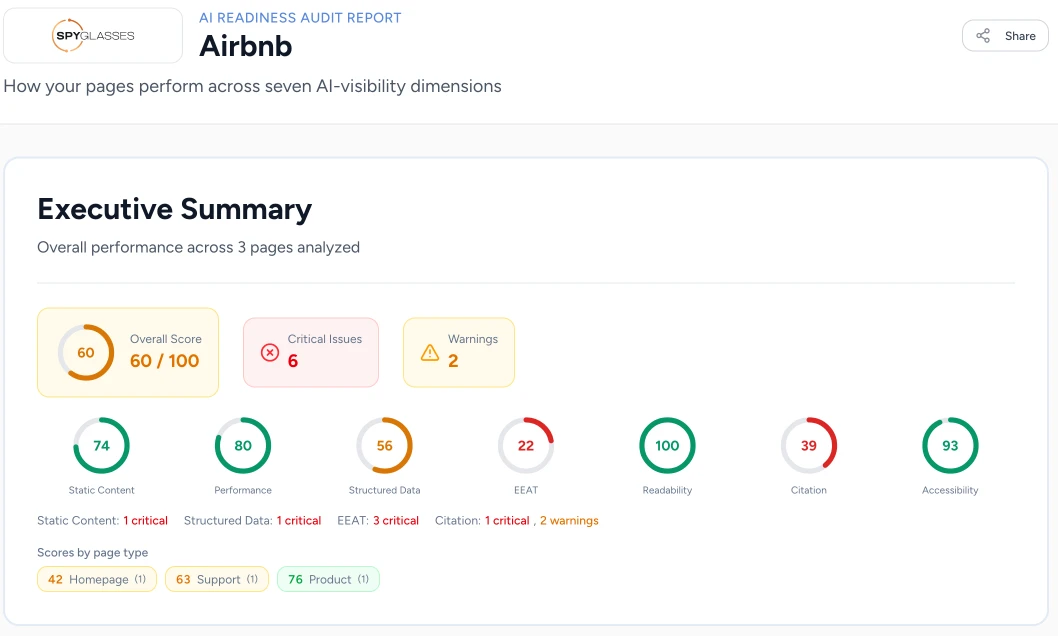Select the Product page type chip
This screenshot has height=636, width=1058.
tap(328, 579)
